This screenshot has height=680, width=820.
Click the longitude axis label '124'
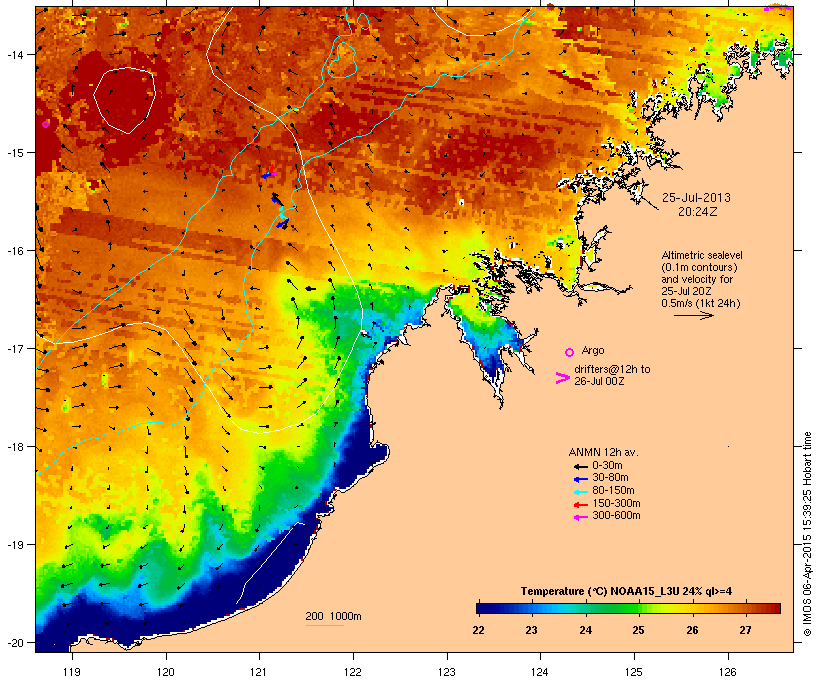pyautogui.click(x=540, y=672)
